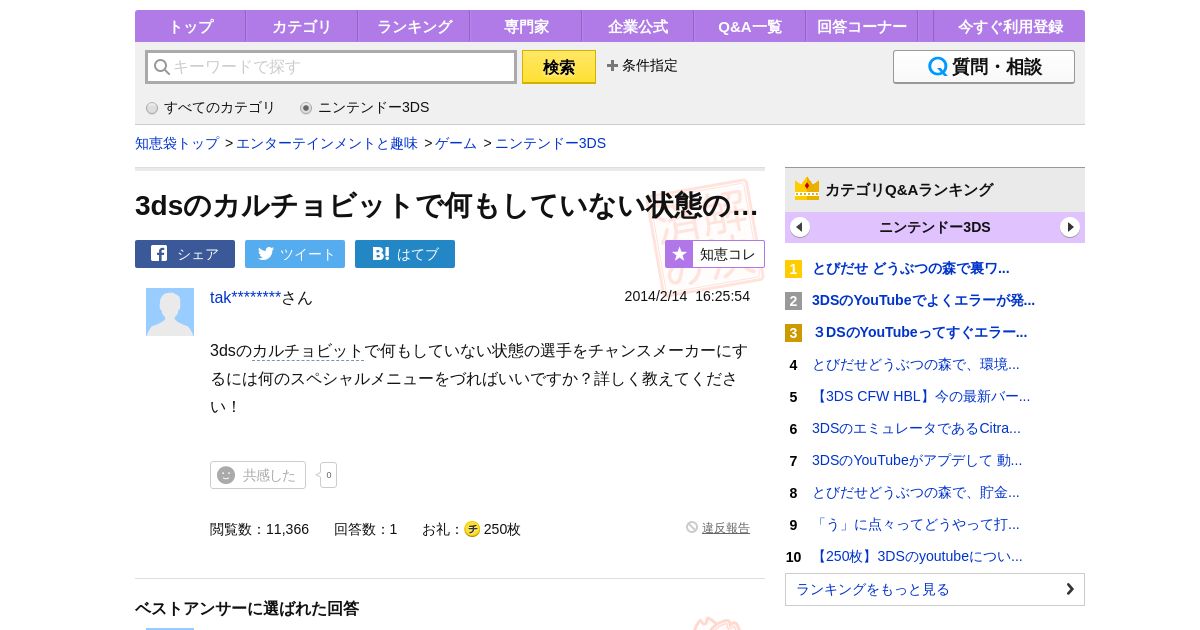Click the chevron on ランキングをもっと見る
The image size is (1200, 630).
1070,589
